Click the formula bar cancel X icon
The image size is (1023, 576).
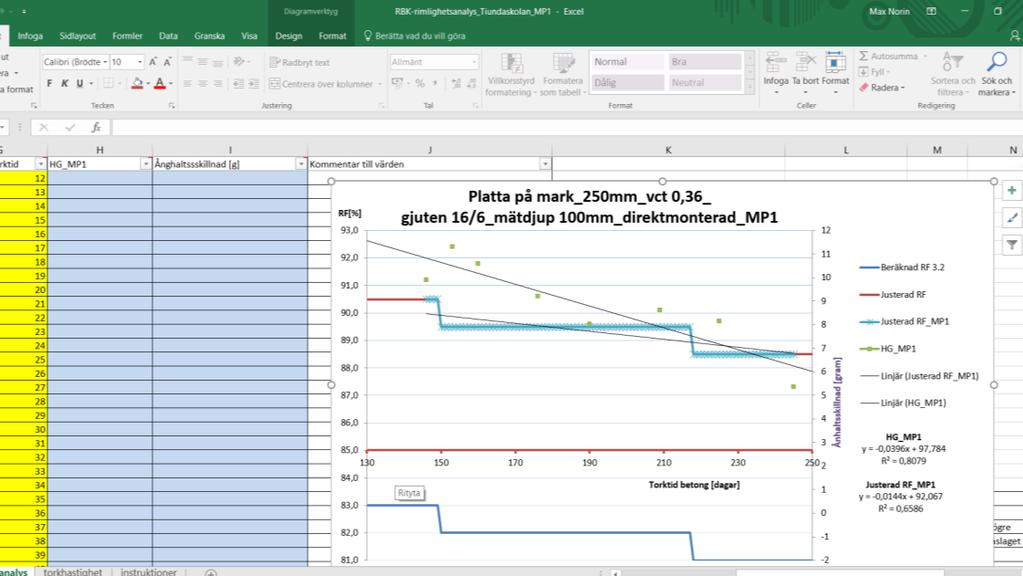click(44, 127)
